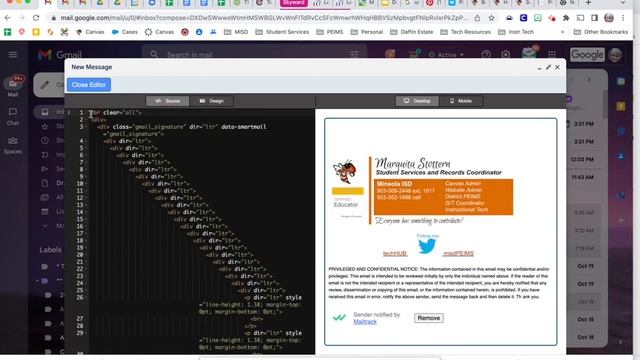
Task: Switch to the Source tab
Action: click(x=168, y=101)
